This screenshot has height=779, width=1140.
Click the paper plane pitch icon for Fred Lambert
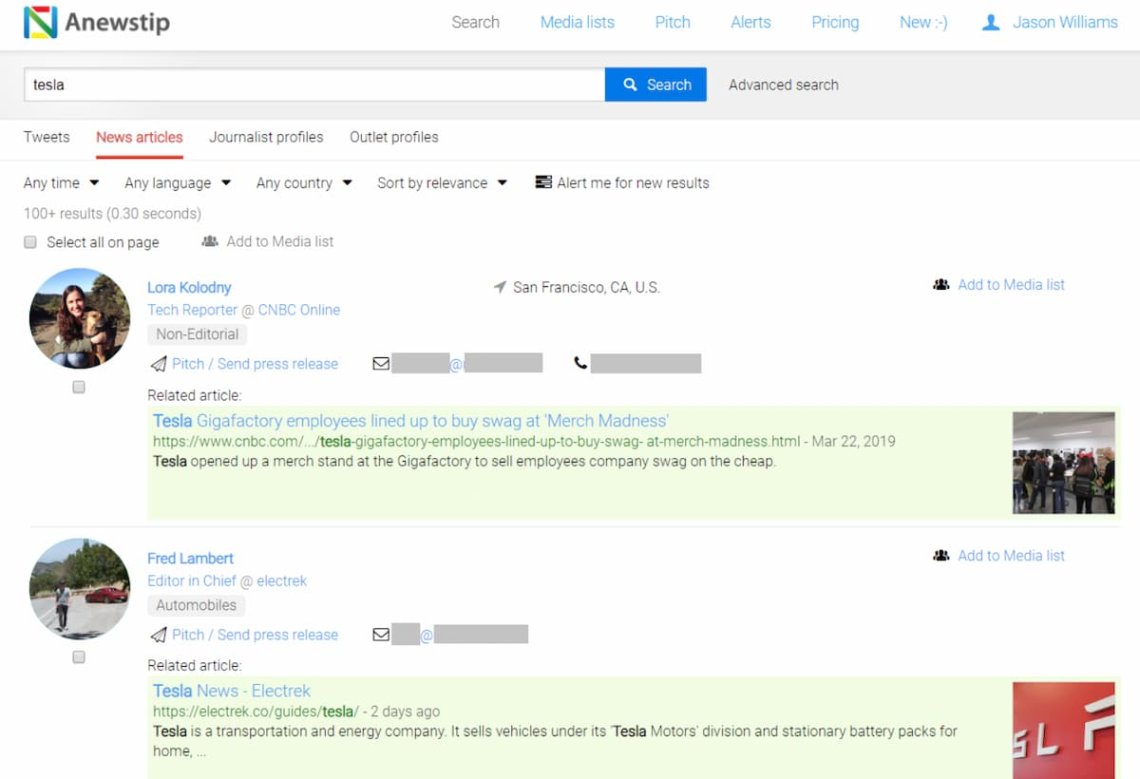click(x=158, y=635)
